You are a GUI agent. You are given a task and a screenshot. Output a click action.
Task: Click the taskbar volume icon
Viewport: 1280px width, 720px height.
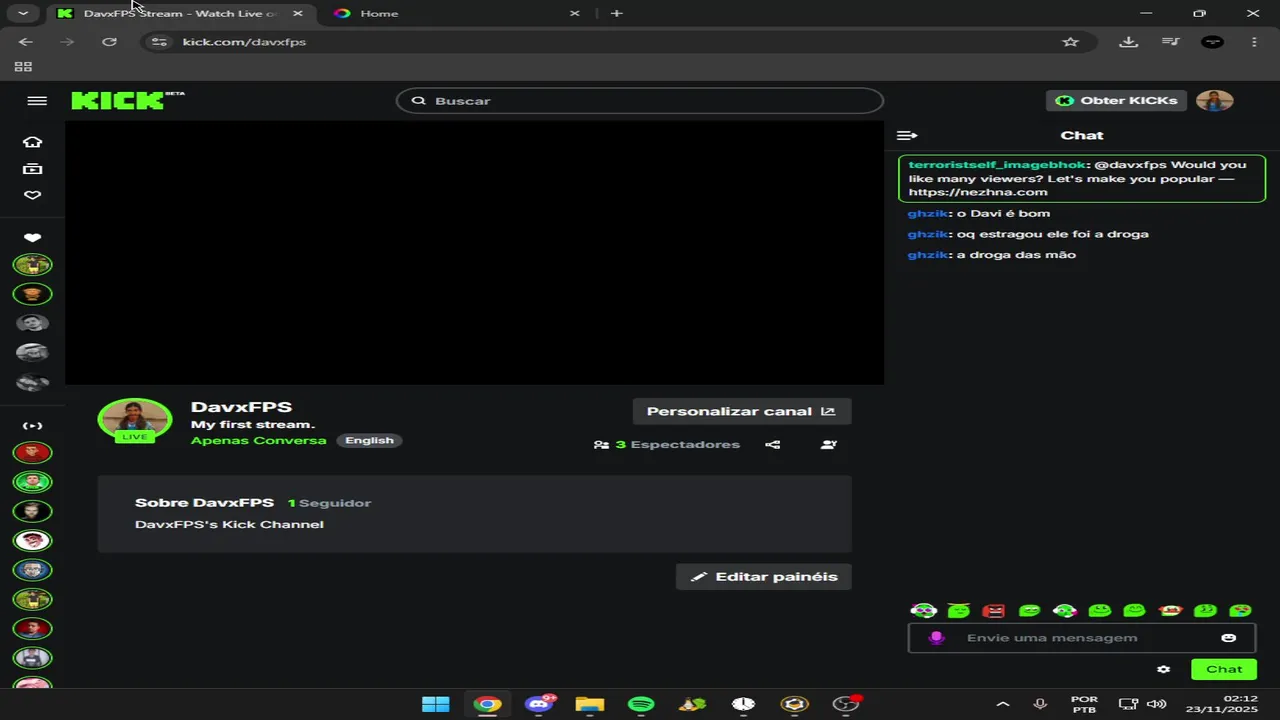coord(1157,704)
